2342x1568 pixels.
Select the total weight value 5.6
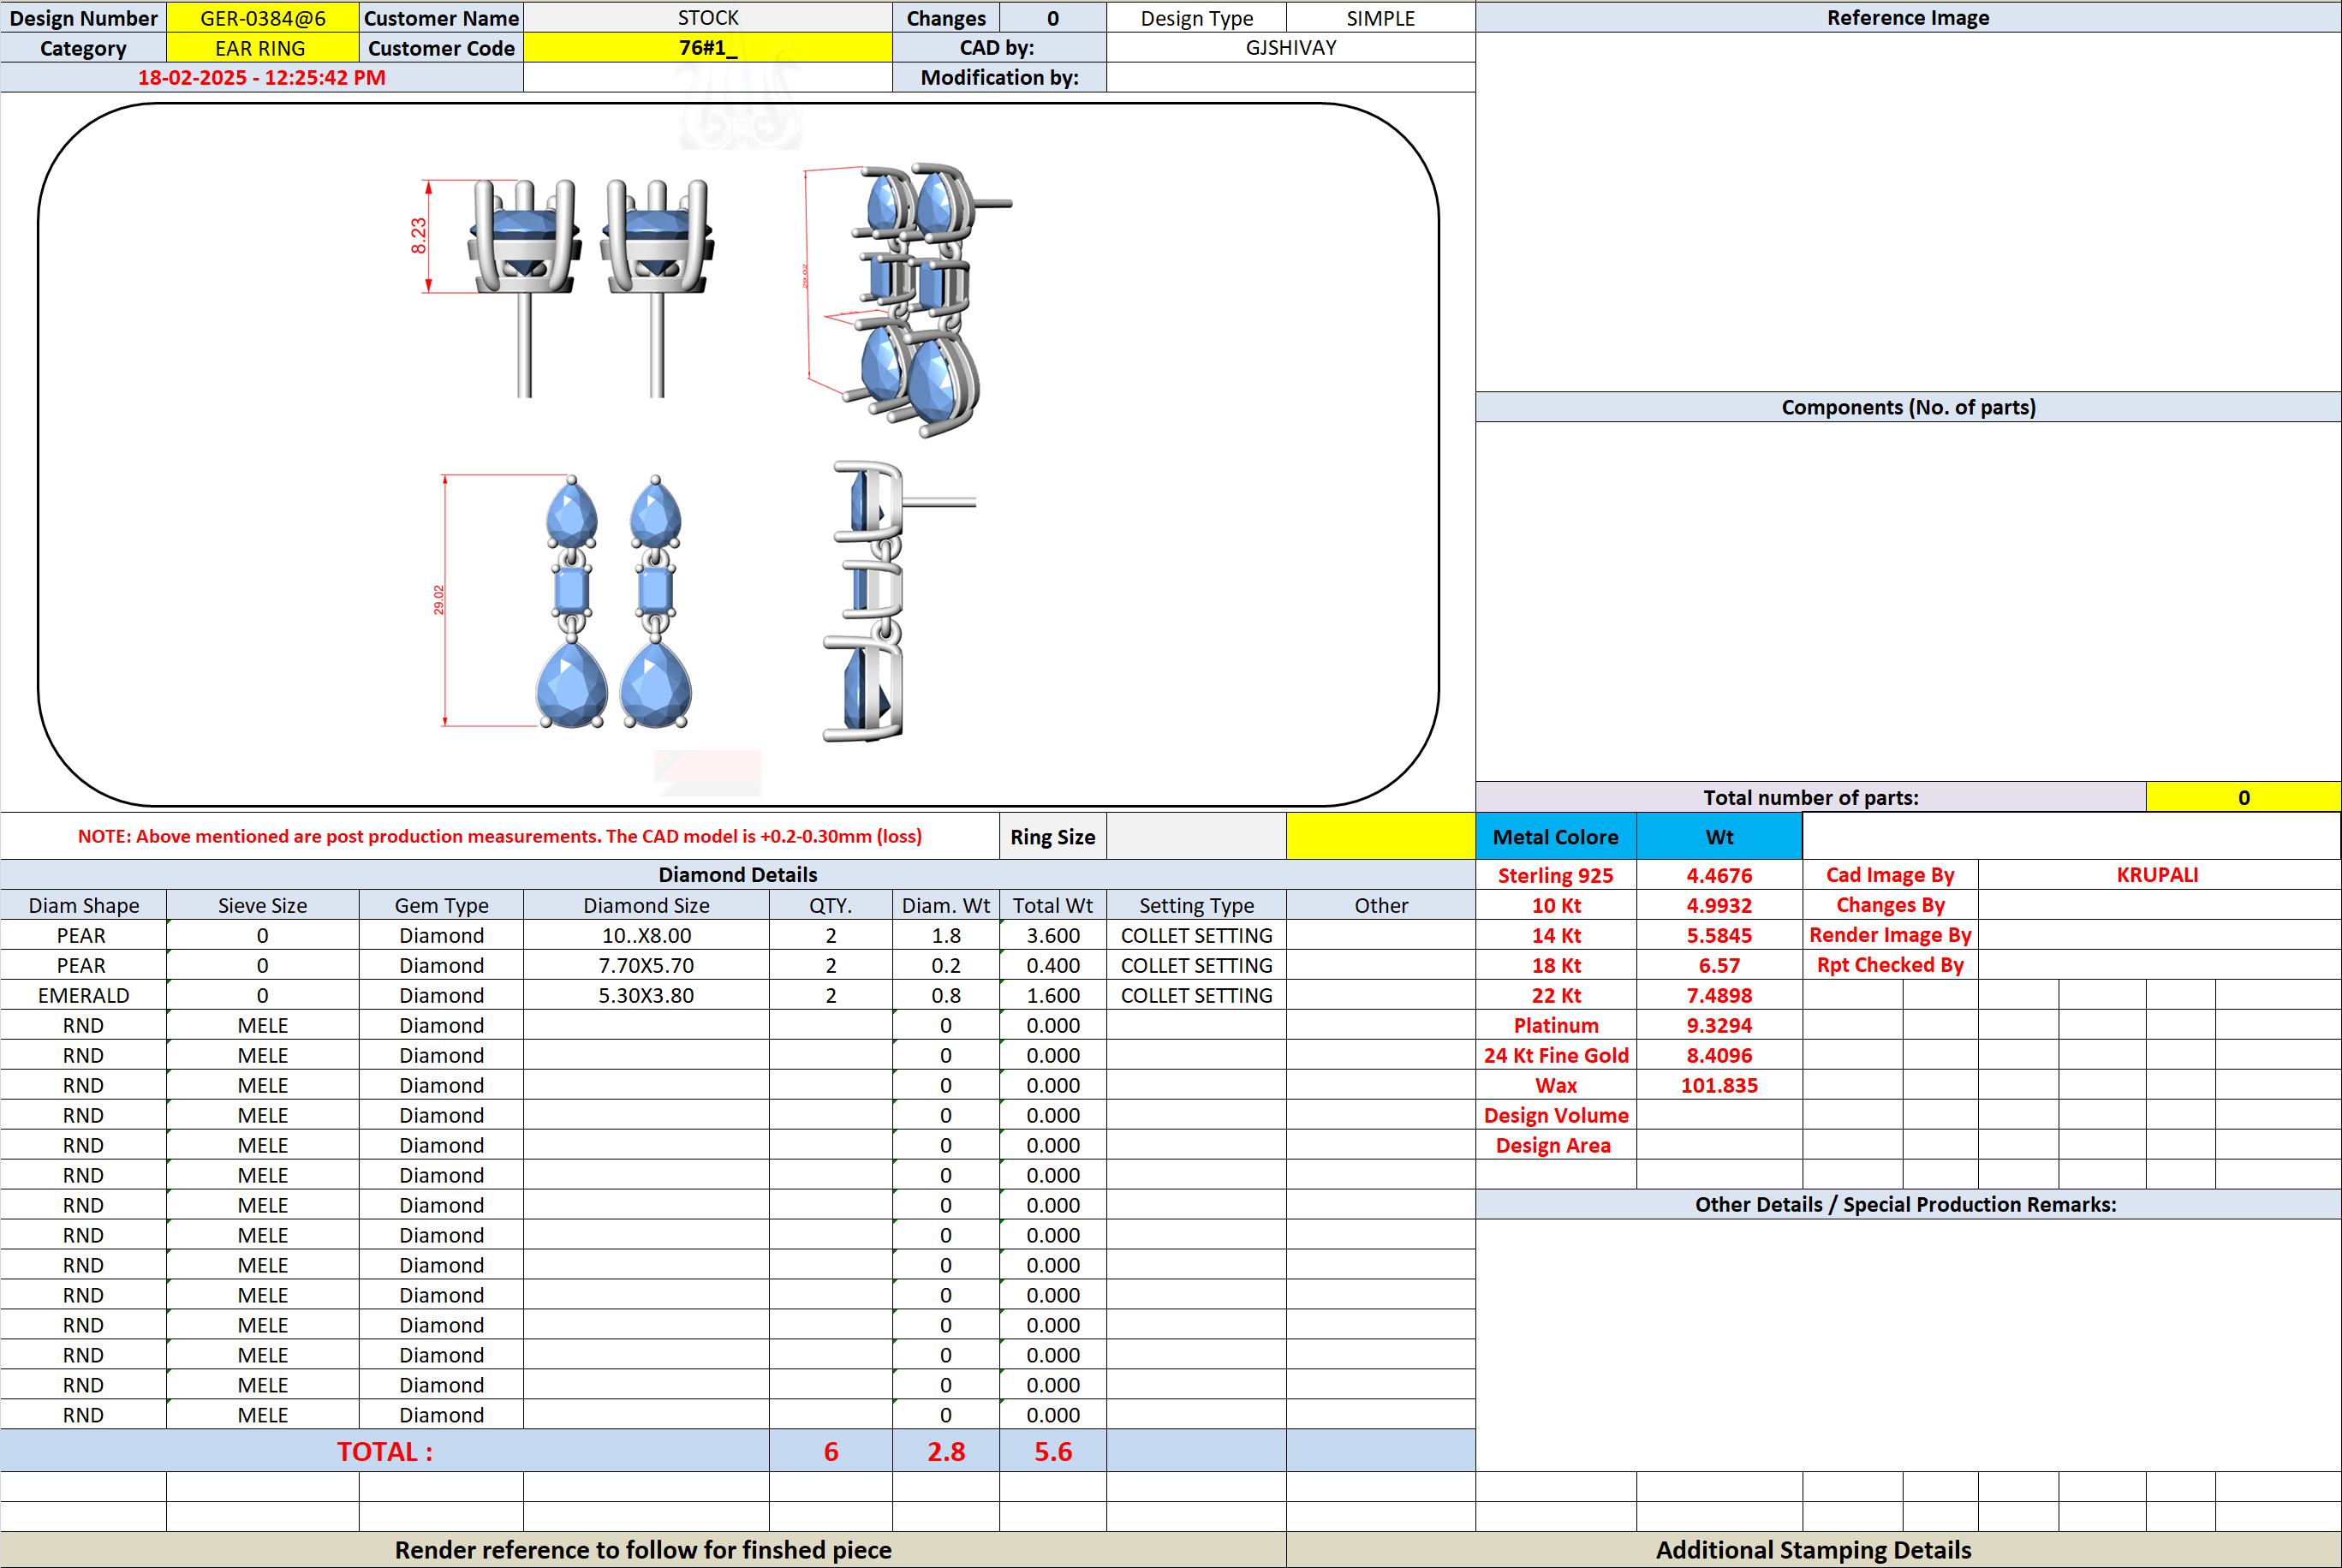(x=1053, y=1451)
